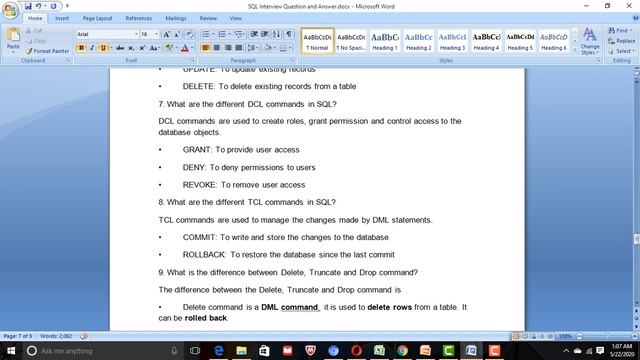This screenshot has height=360, width=640.
Task: Click the Save icon in quick access toolbar
Action: (x=28, y=6)
